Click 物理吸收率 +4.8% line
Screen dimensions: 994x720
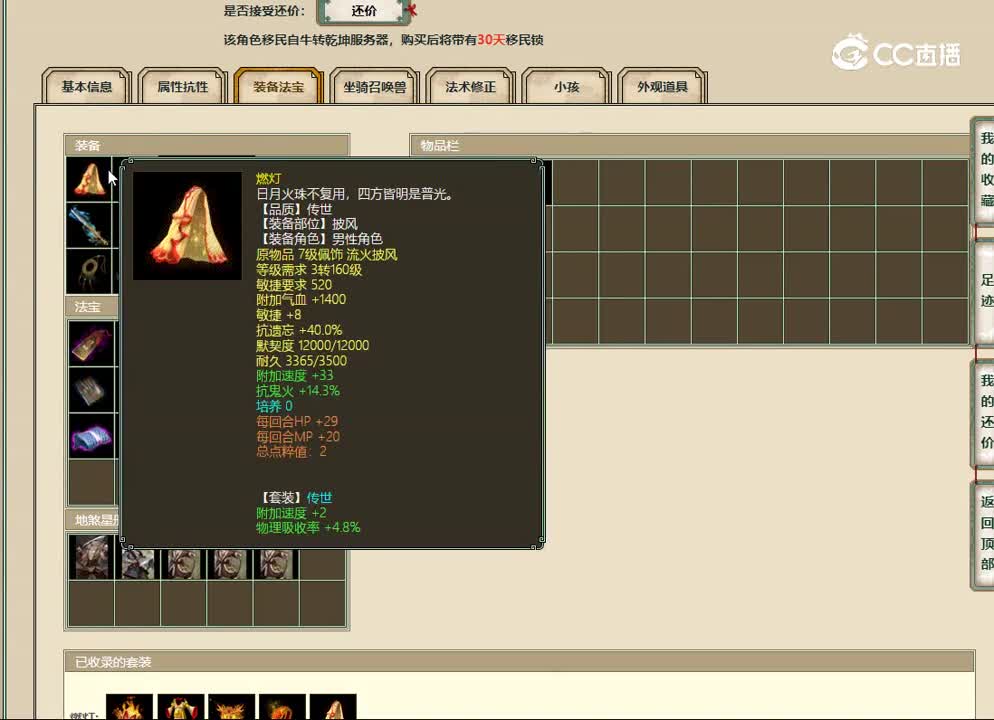pos(308,528)
